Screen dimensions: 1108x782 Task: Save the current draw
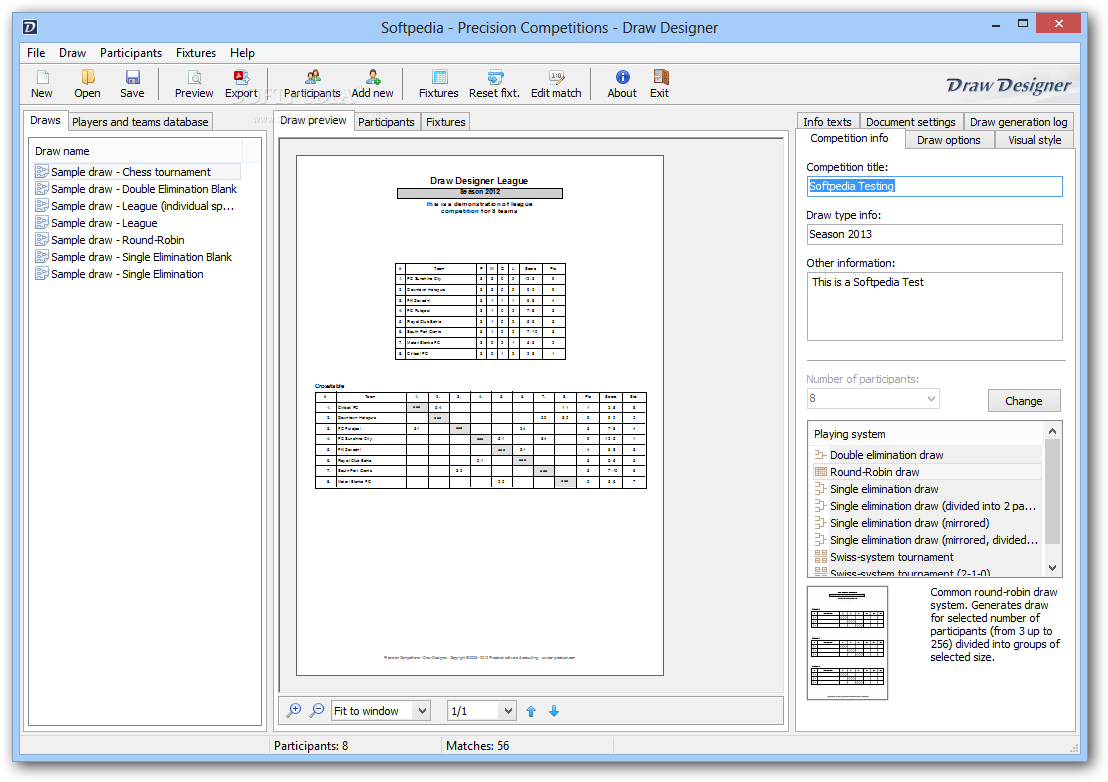tap(132, 84)
